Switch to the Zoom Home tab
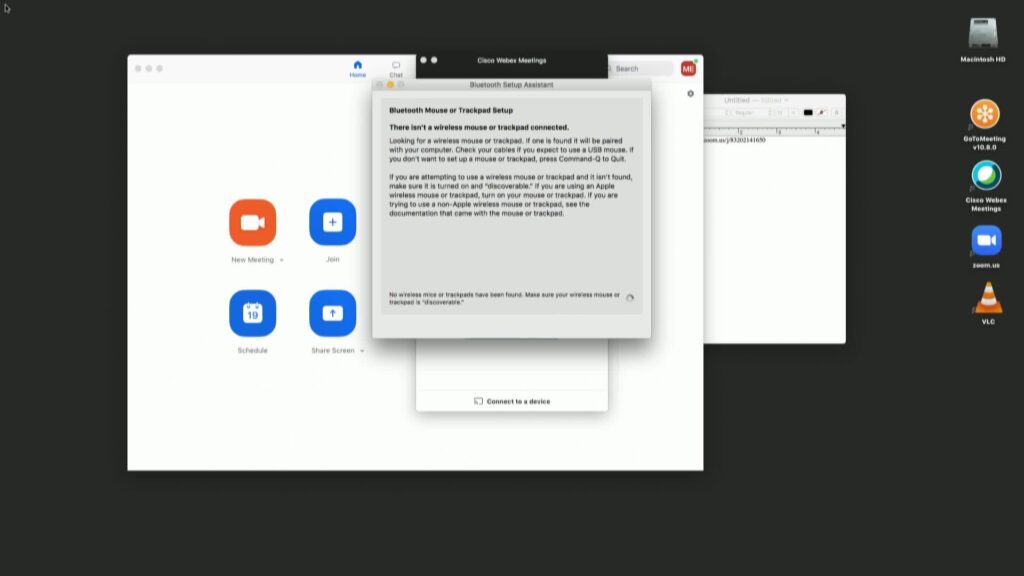The height and width of the screenshot is (576, 1024). pyautogui.click(x=357, y=69)
